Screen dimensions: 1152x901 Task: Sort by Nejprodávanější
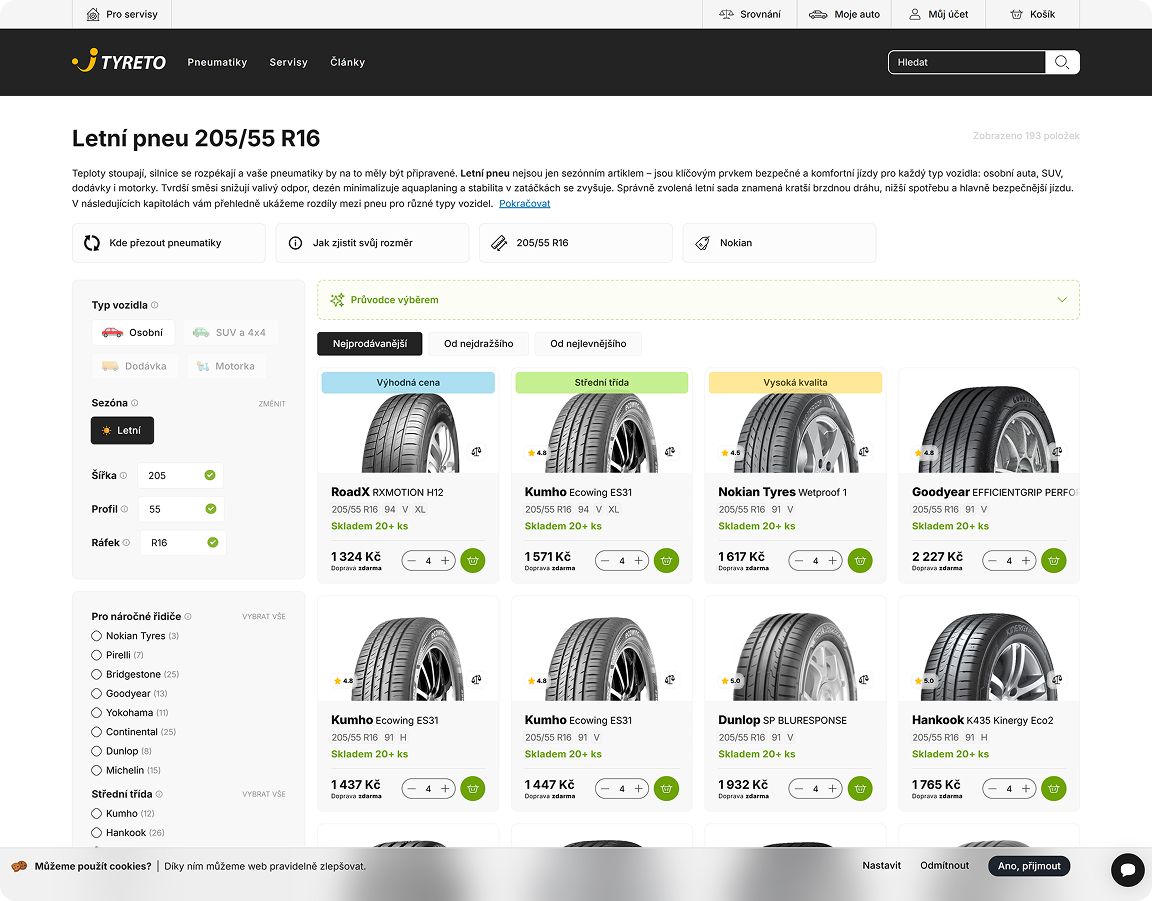(370, 343)
